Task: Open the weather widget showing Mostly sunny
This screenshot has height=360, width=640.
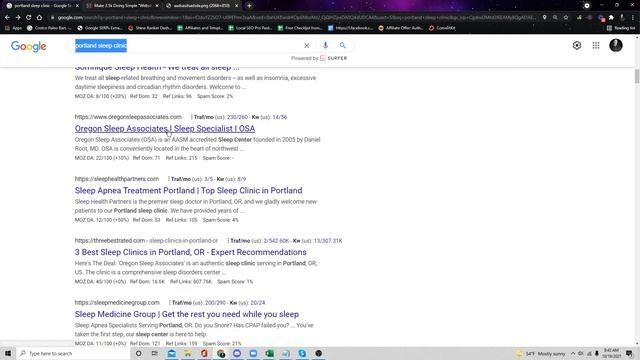Action: (x=541, y=353)
